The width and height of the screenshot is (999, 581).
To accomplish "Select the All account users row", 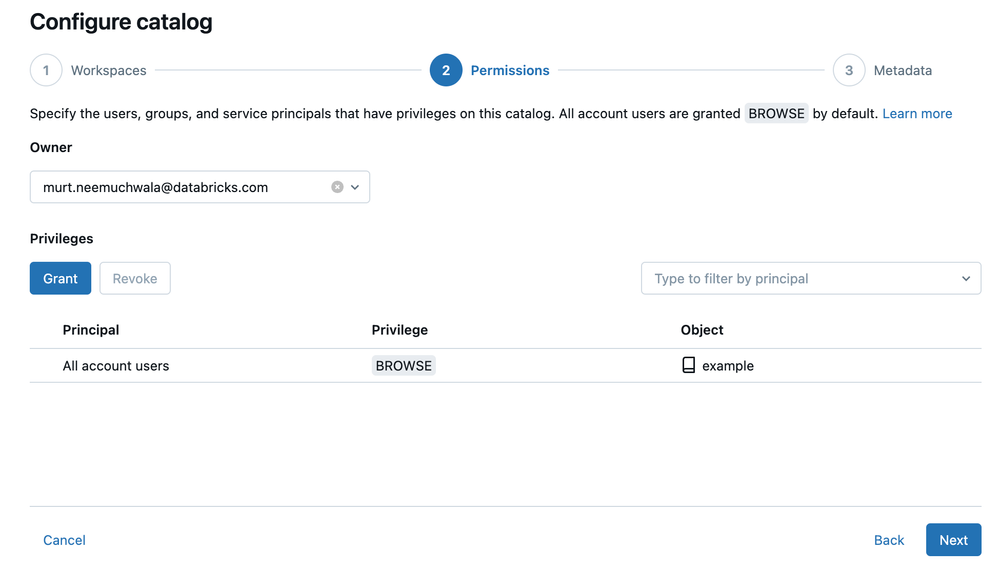I will [x=116, y=366].
